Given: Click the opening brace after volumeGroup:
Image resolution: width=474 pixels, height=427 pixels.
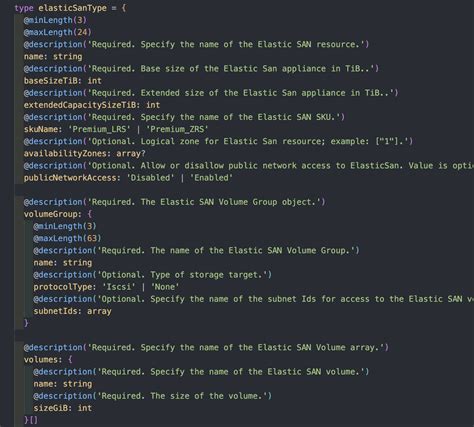Looking at the screenshot, I should [90, 214].
